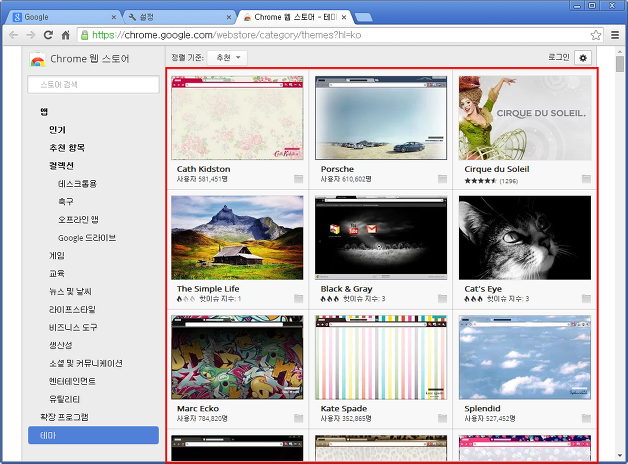Switch to the 설정 tab
The height and width of the screenshot is (464, 628).
pos(179,17)
